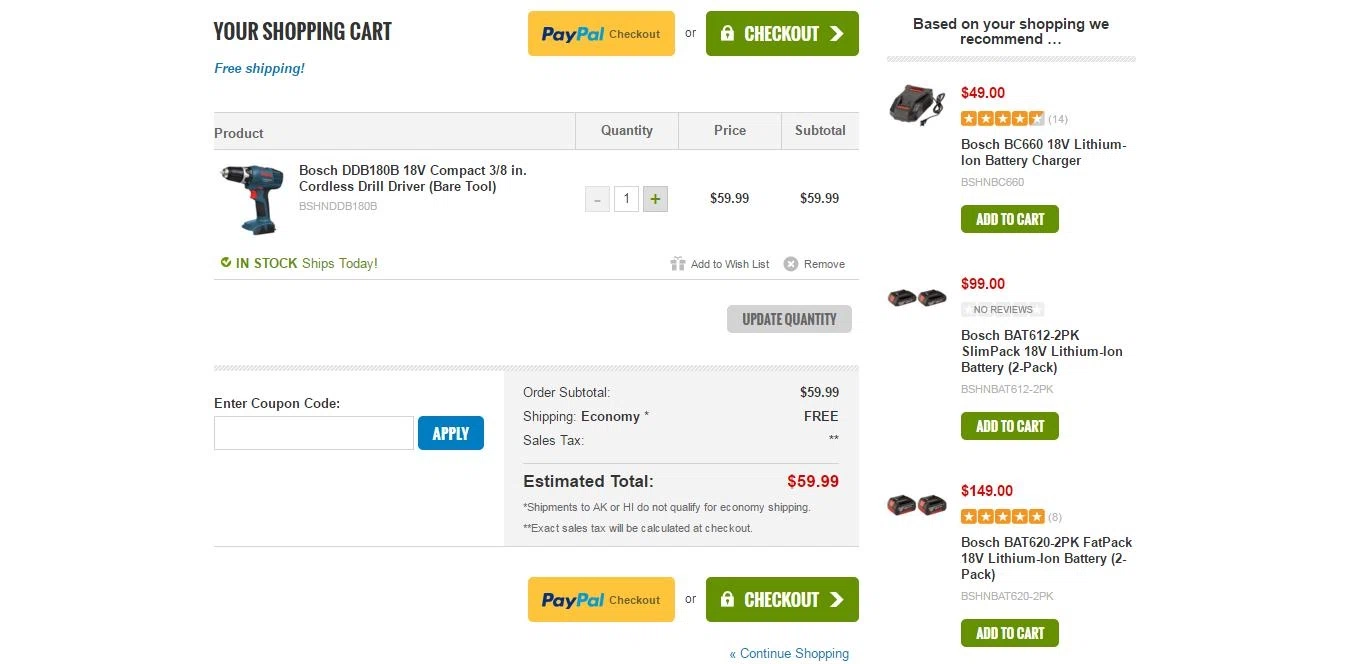Open the FatPack battery star rating
Viewport: 1349px width, 664px height.
point(1003,517)
